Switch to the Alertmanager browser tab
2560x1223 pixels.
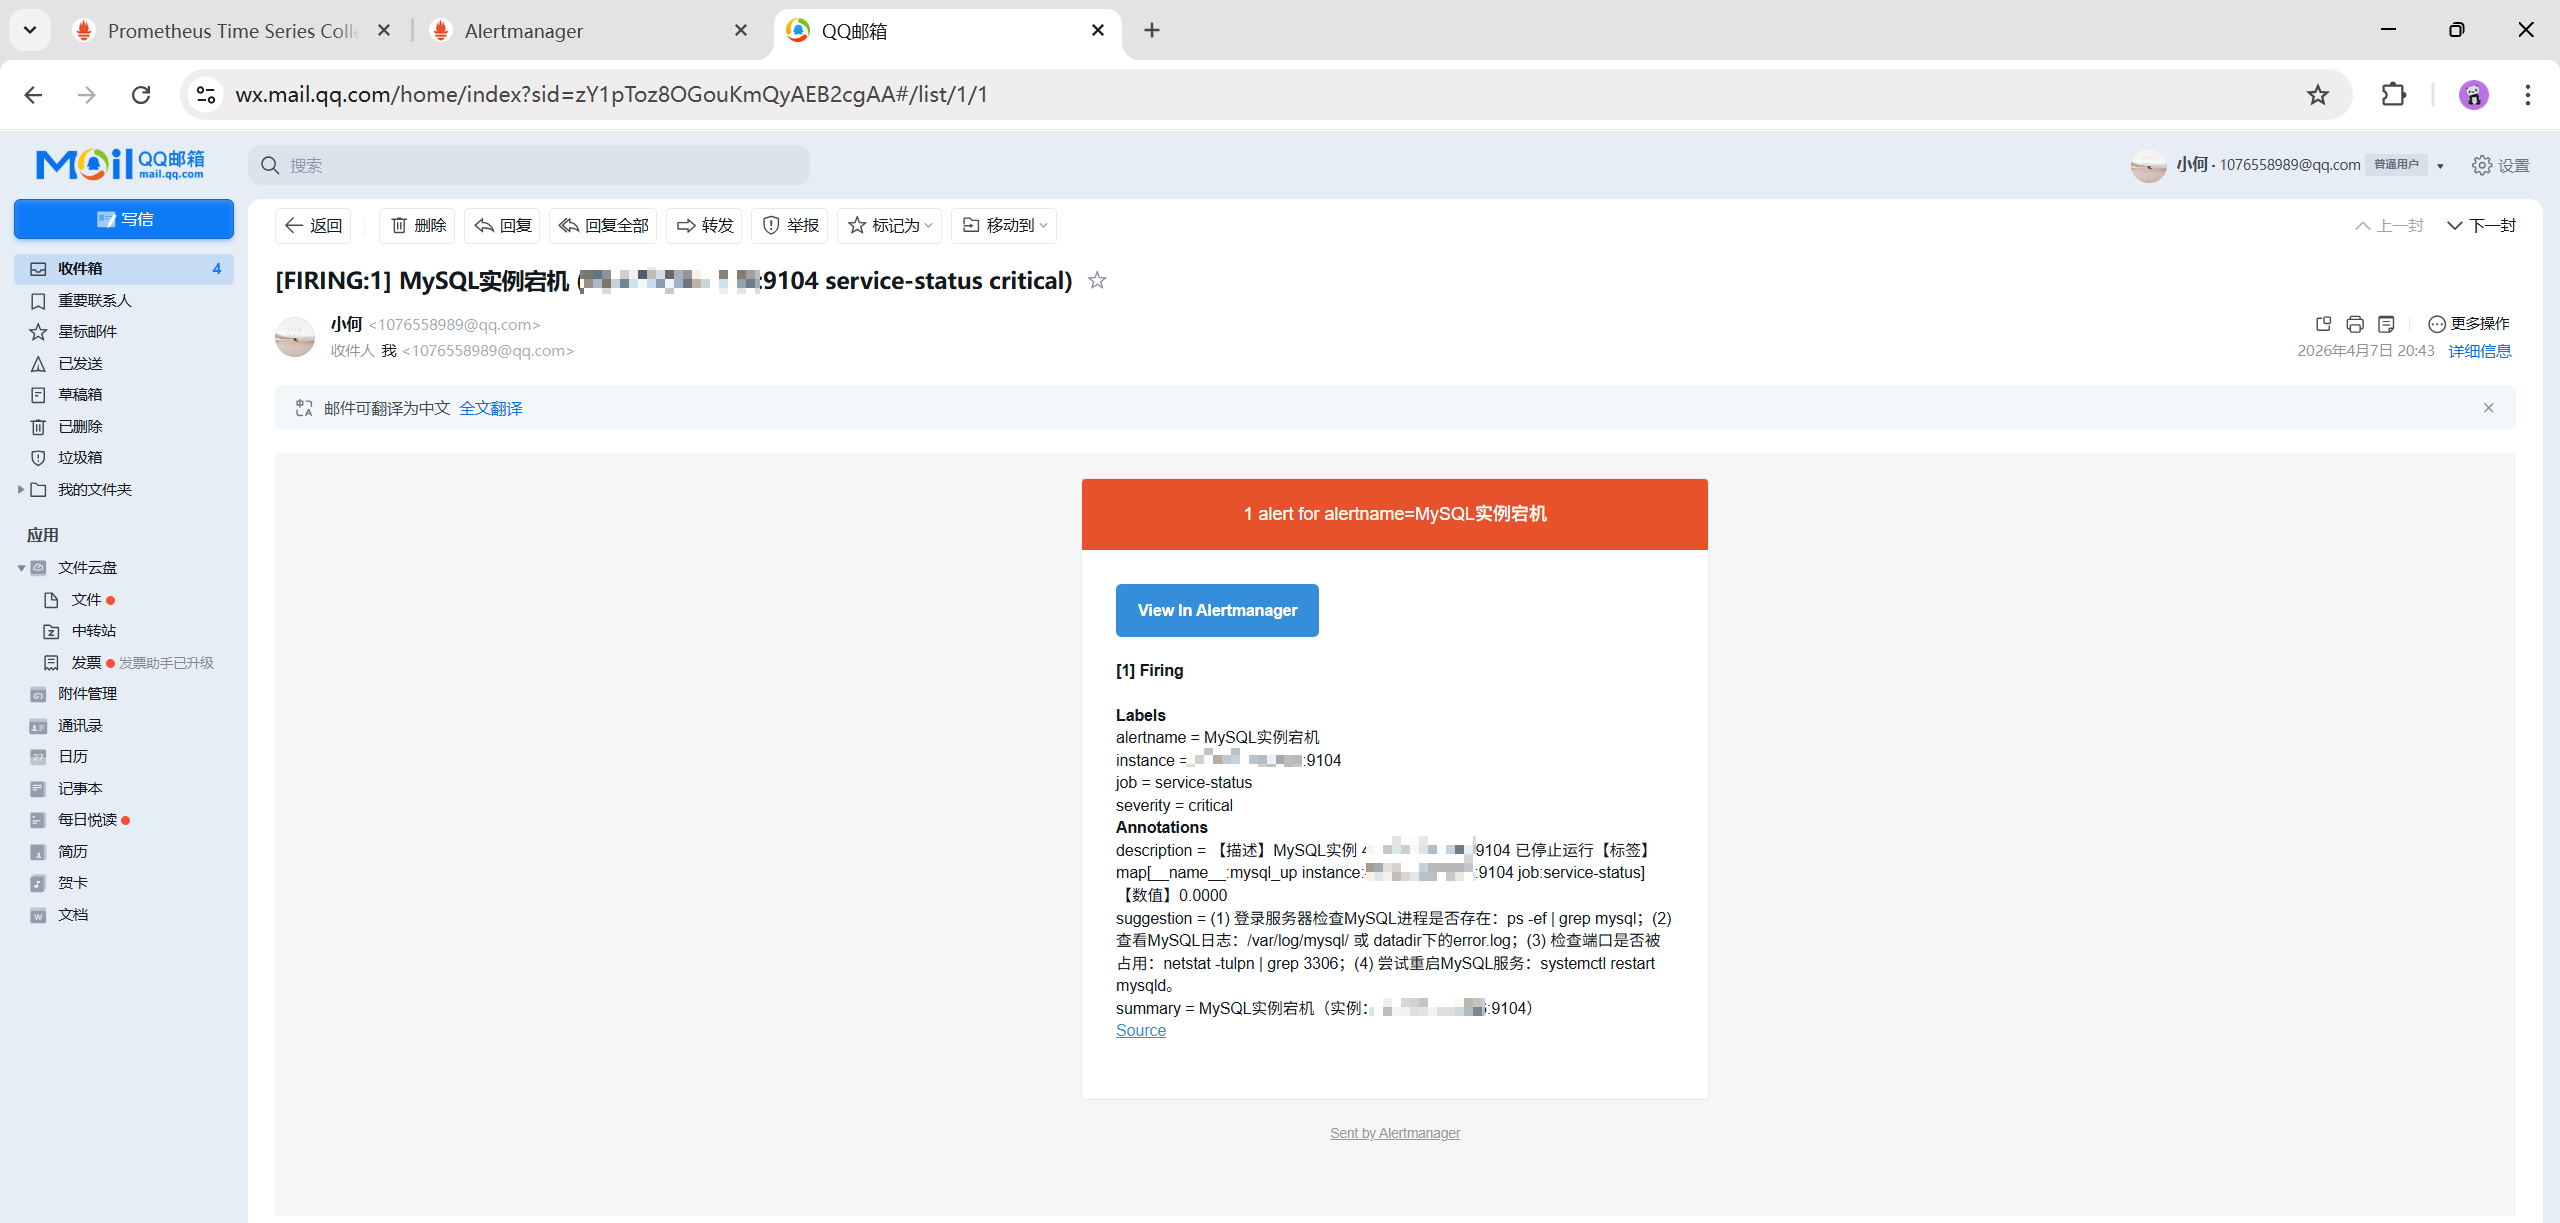523,31
